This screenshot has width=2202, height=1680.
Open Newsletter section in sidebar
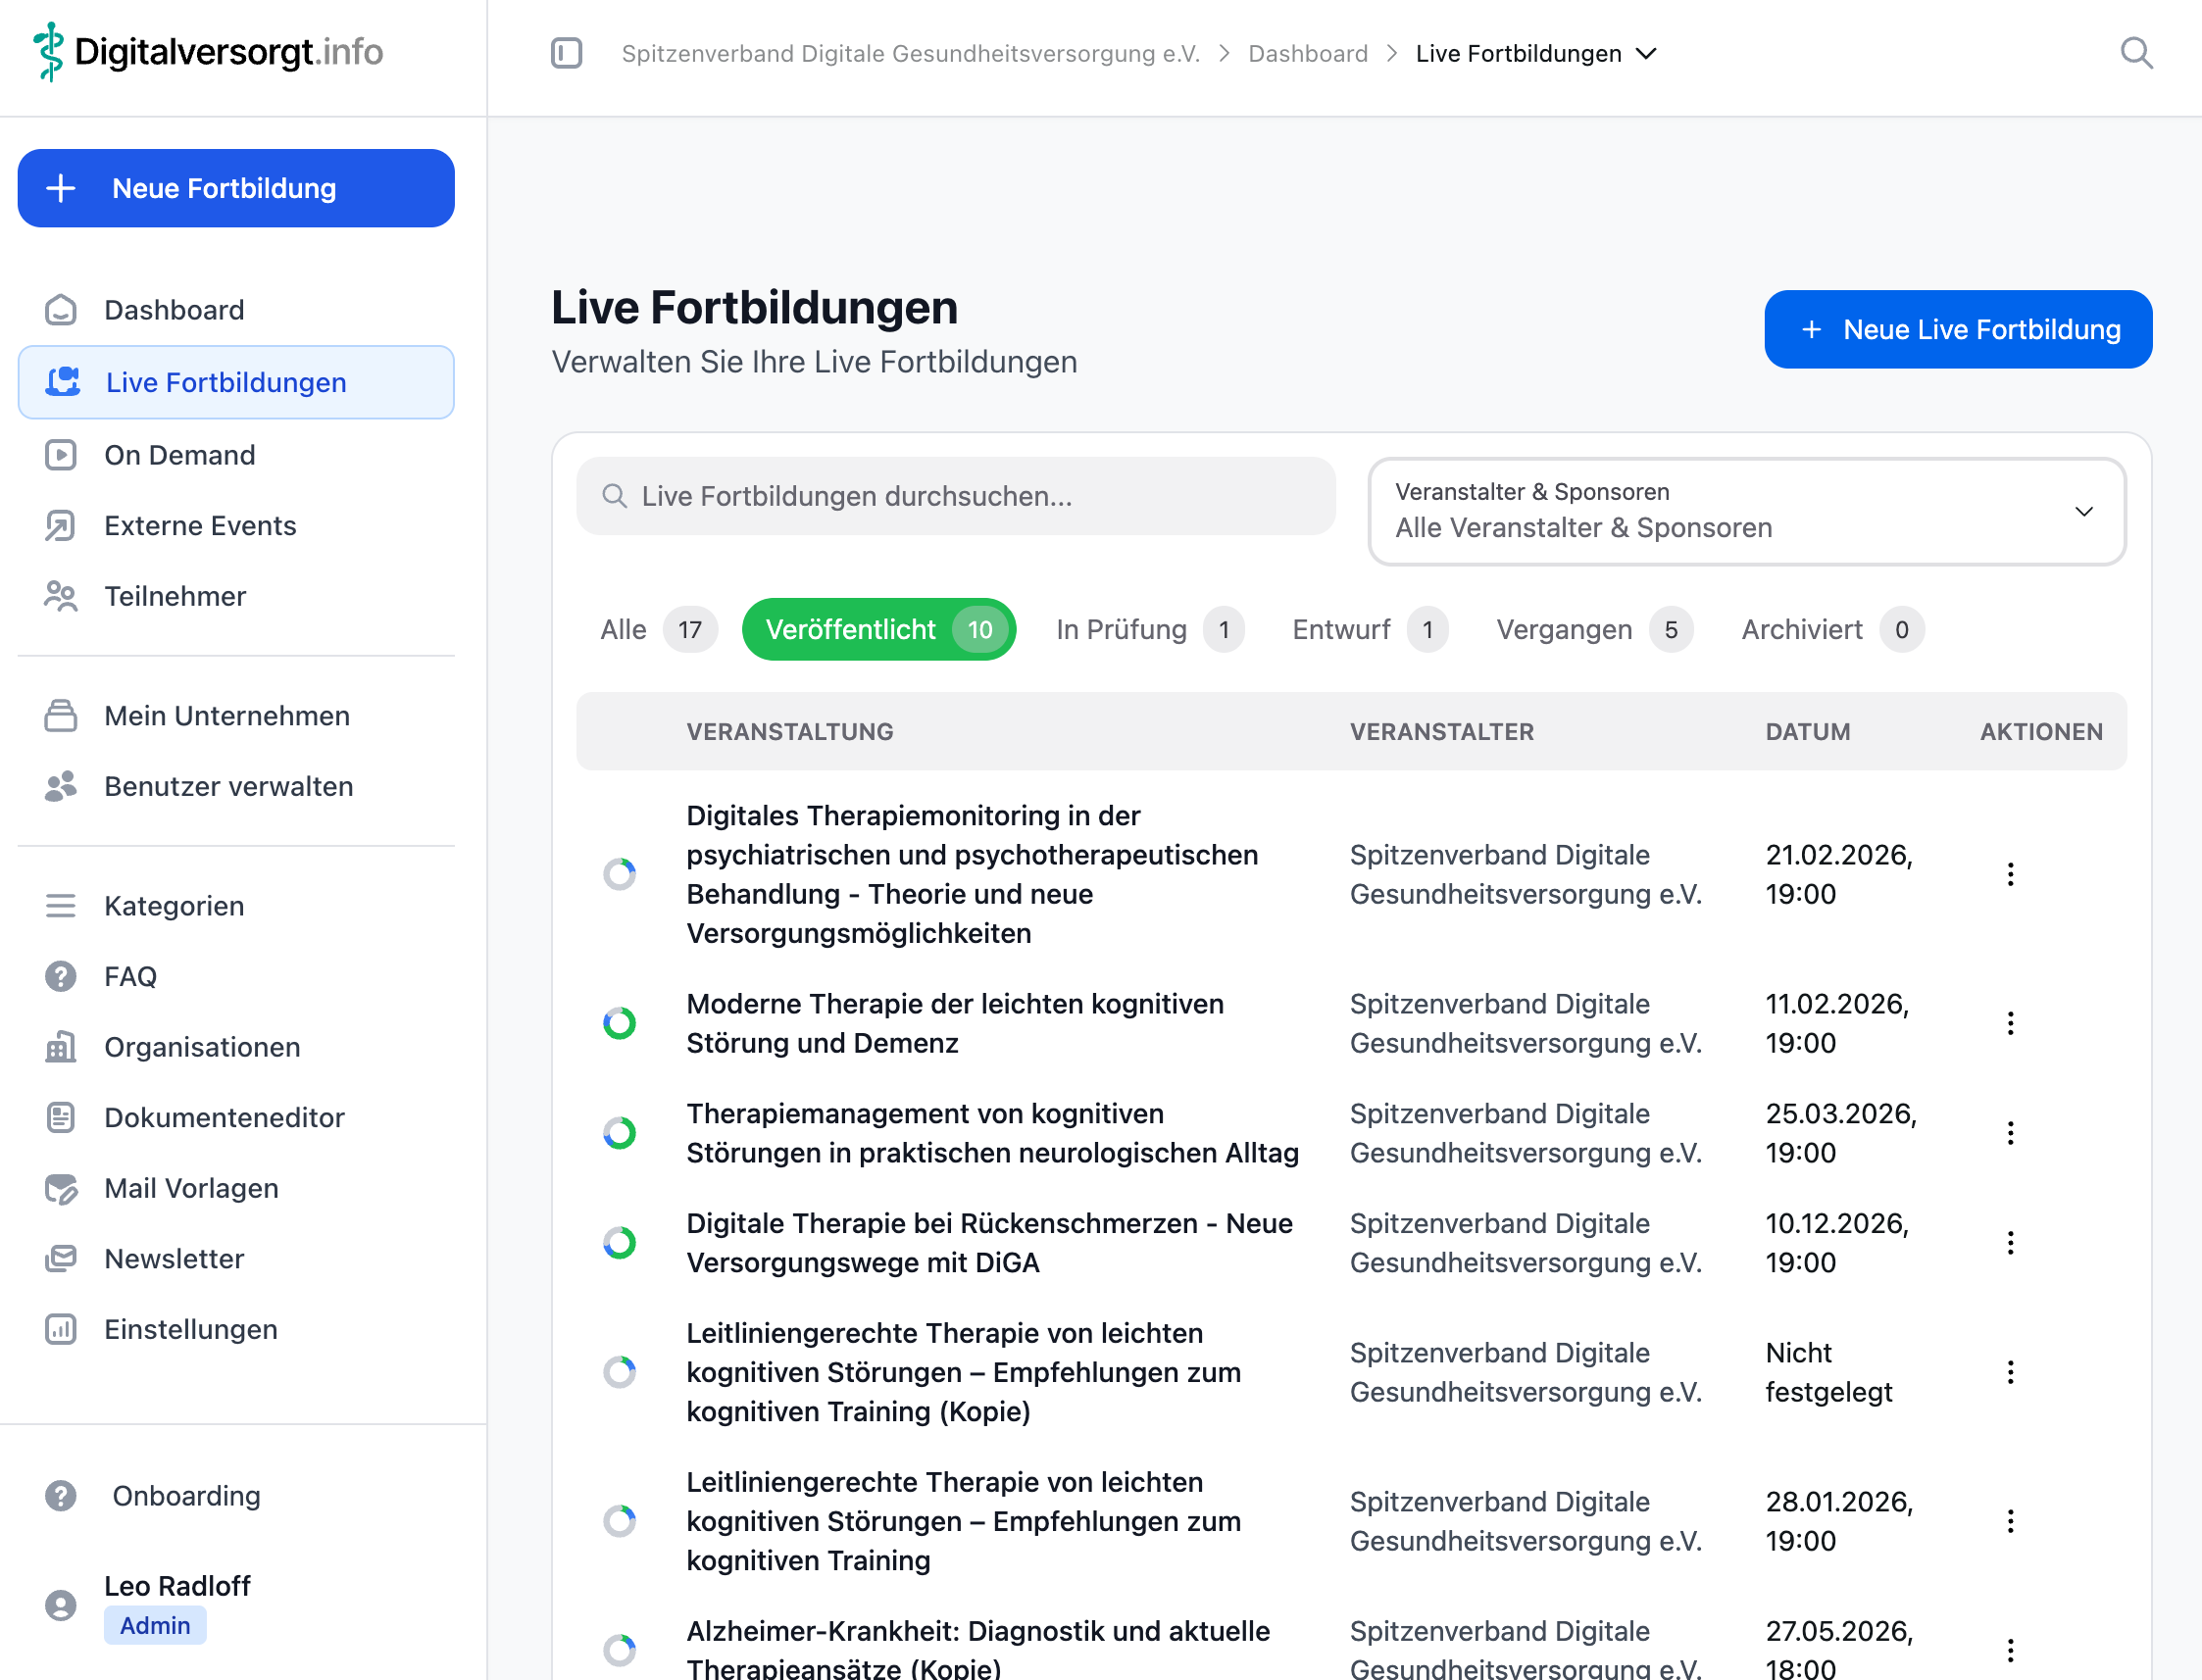coord(173,1258)
